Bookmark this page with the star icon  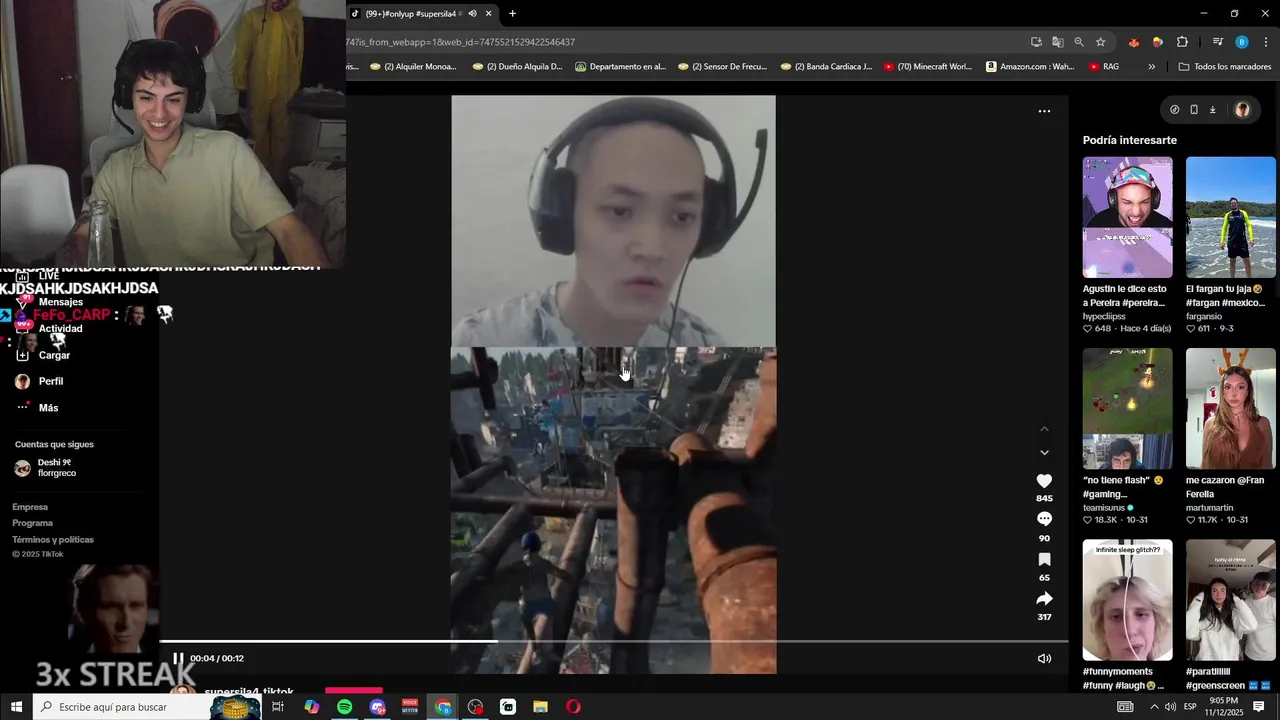1100,42
